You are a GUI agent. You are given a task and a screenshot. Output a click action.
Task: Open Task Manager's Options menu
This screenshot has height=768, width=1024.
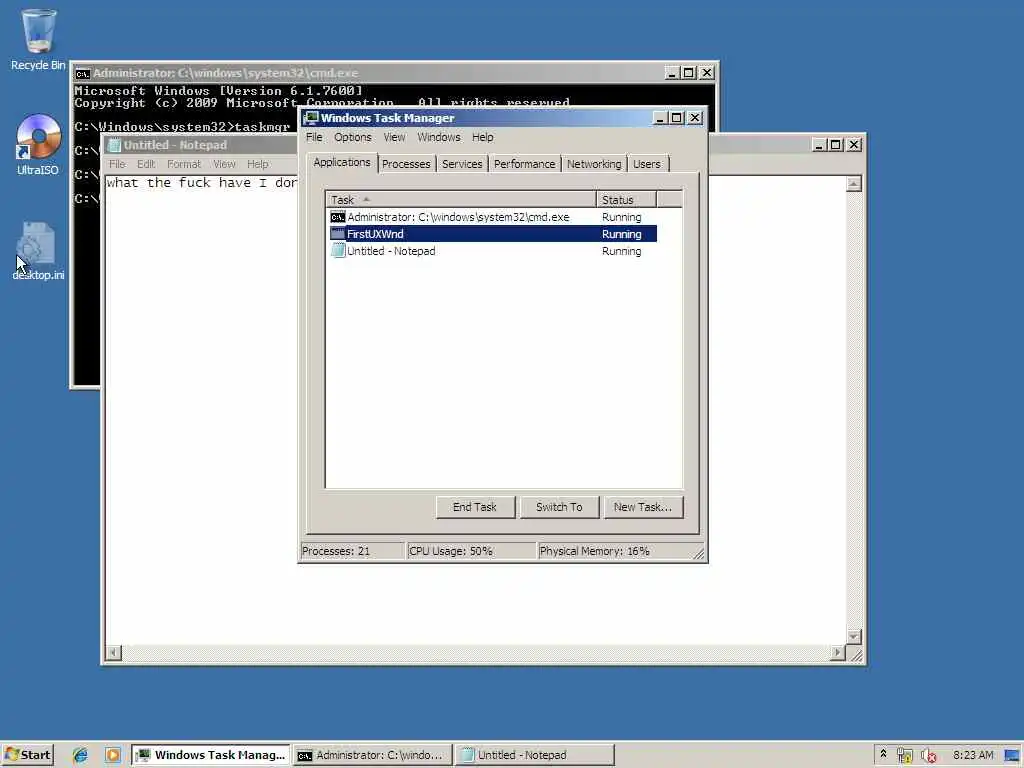click(353, 137)
